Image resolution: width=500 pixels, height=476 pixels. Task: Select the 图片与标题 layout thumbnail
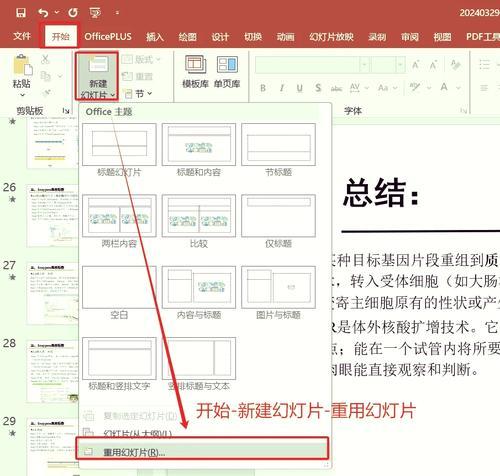pos(278,287)
